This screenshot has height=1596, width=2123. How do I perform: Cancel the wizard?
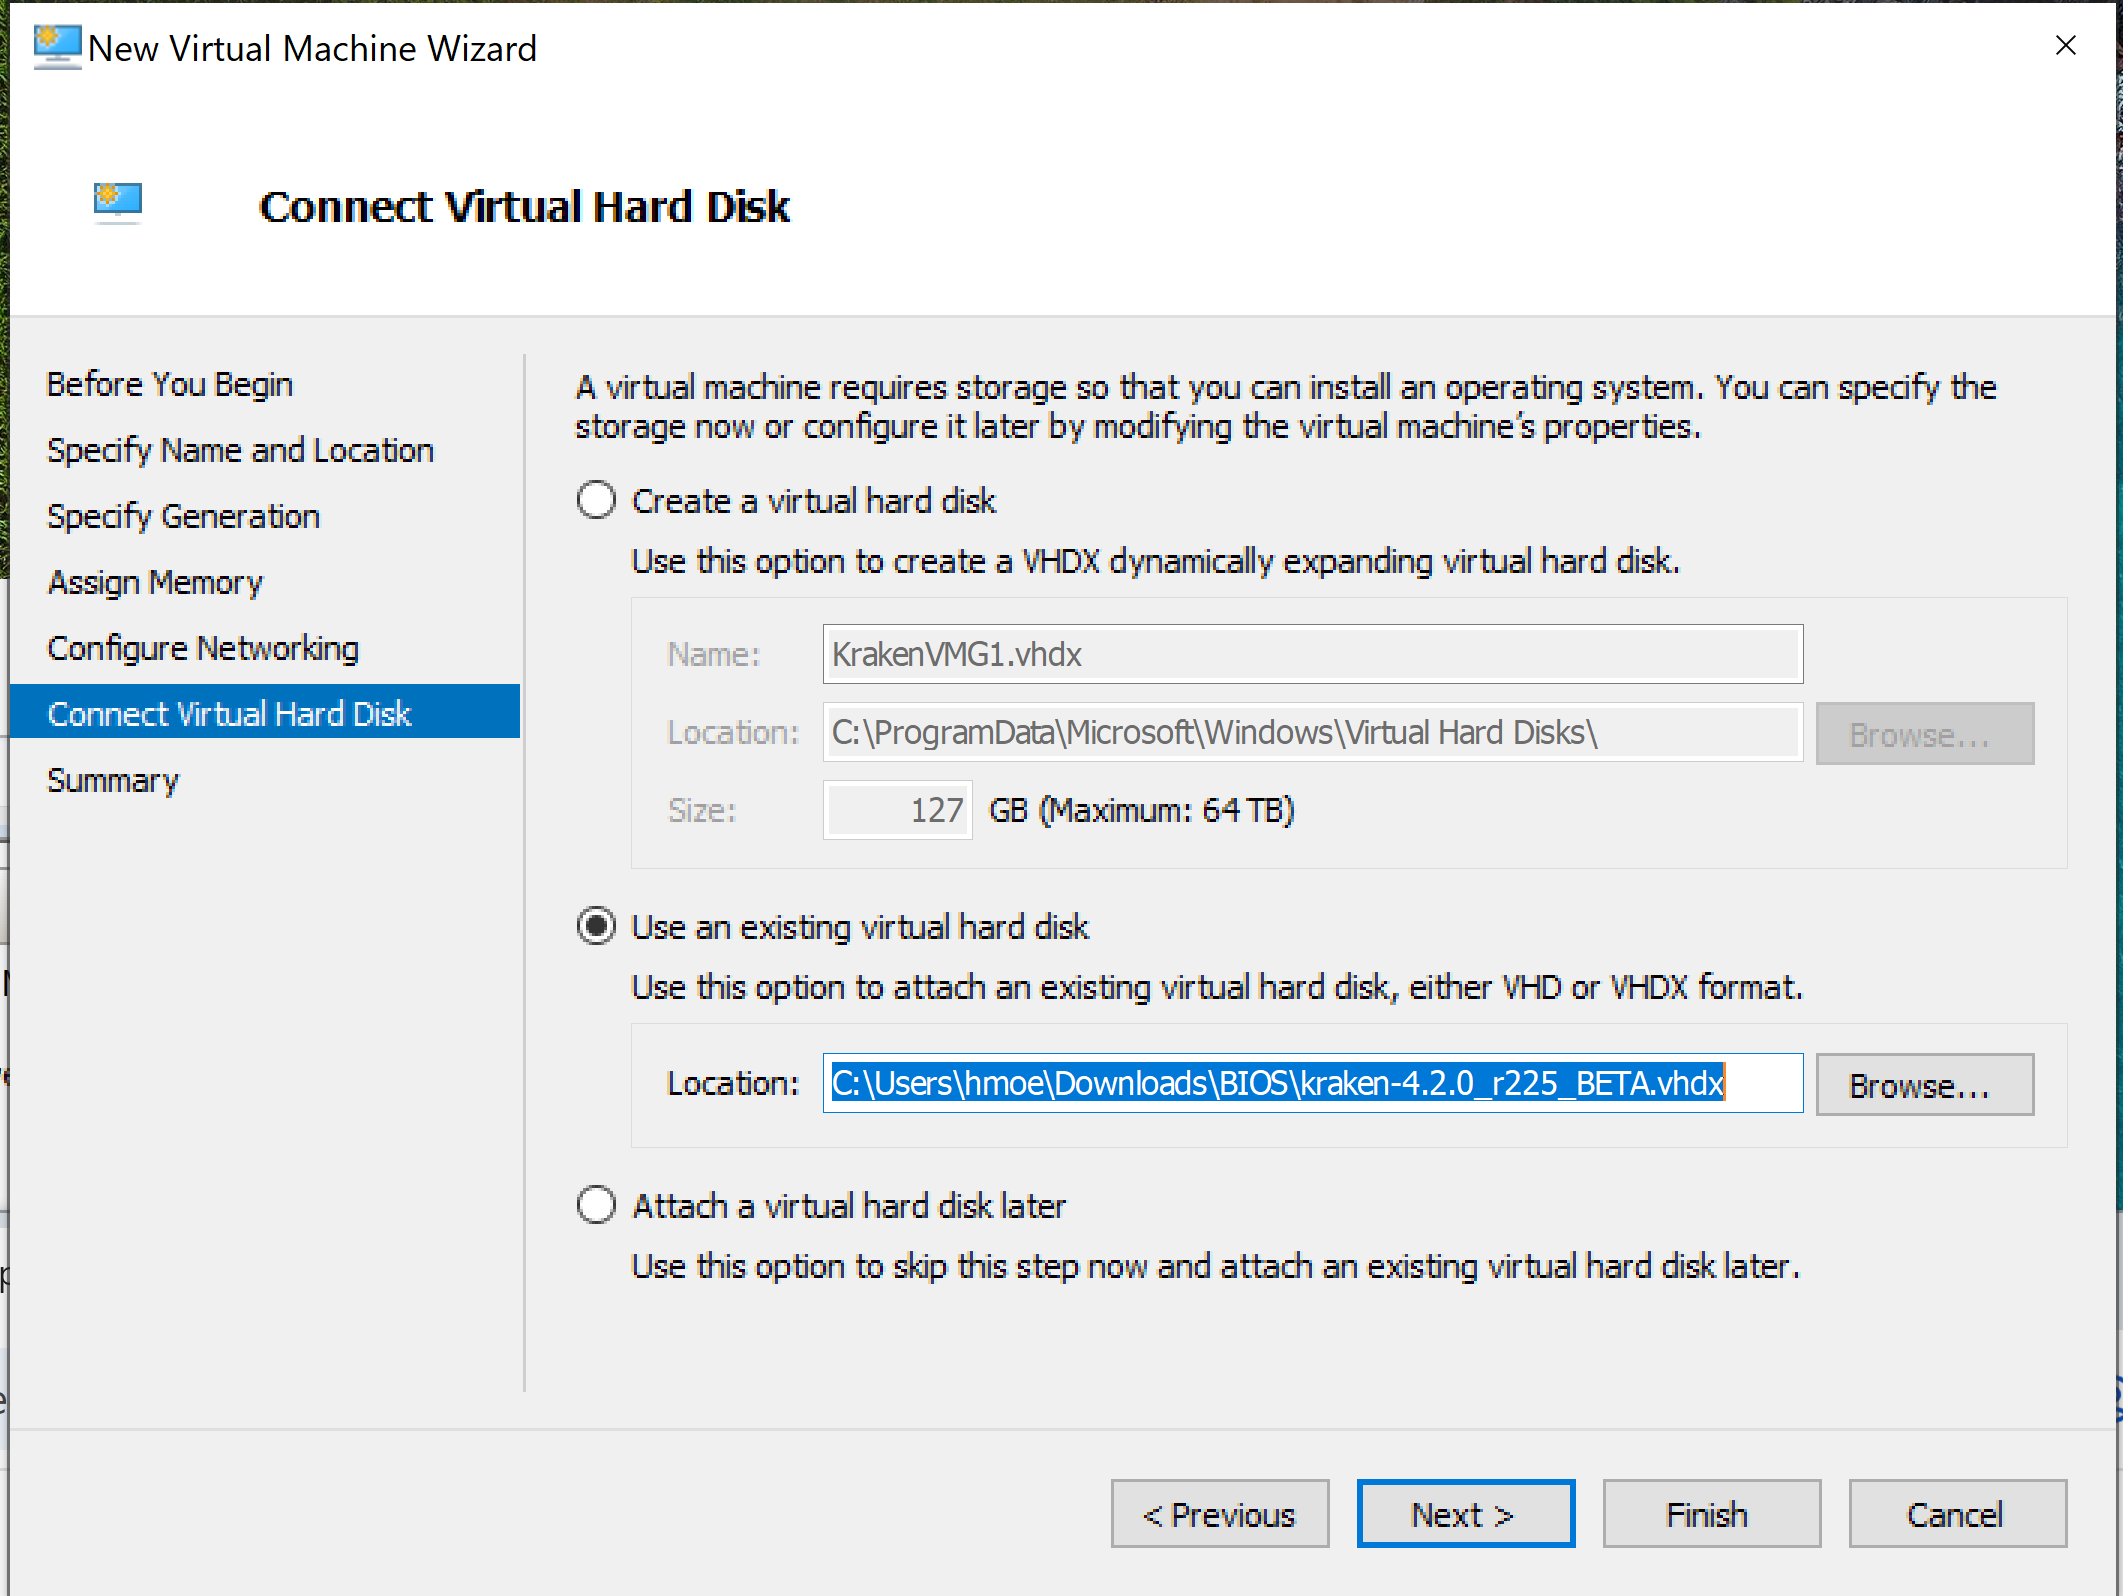(x=1956, y=1514)
